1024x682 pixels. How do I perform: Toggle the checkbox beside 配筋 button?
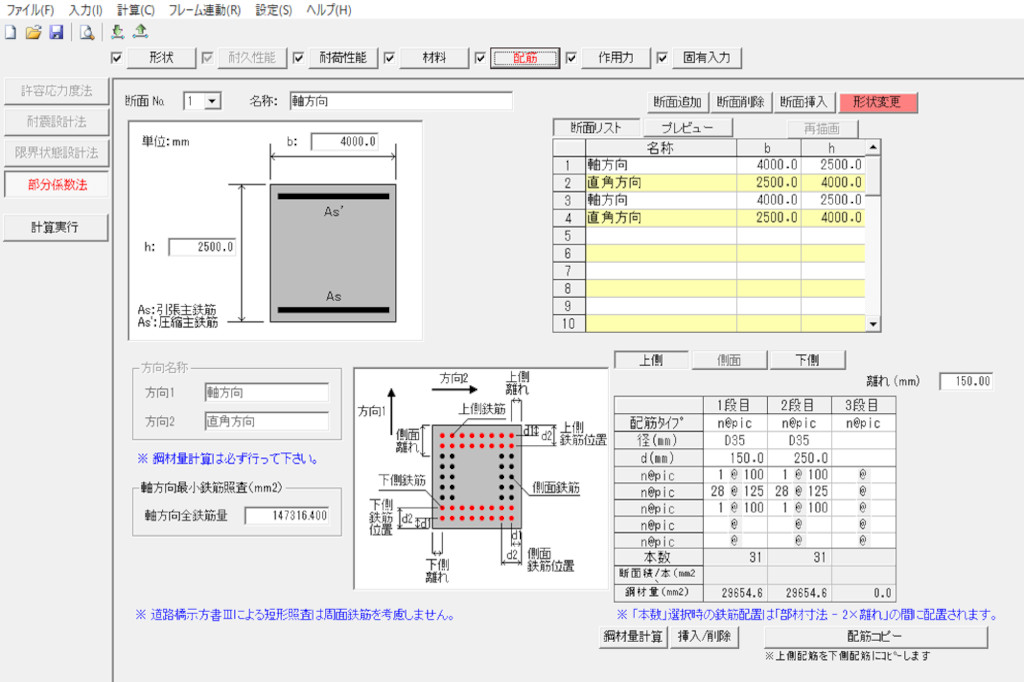(480, 58)
